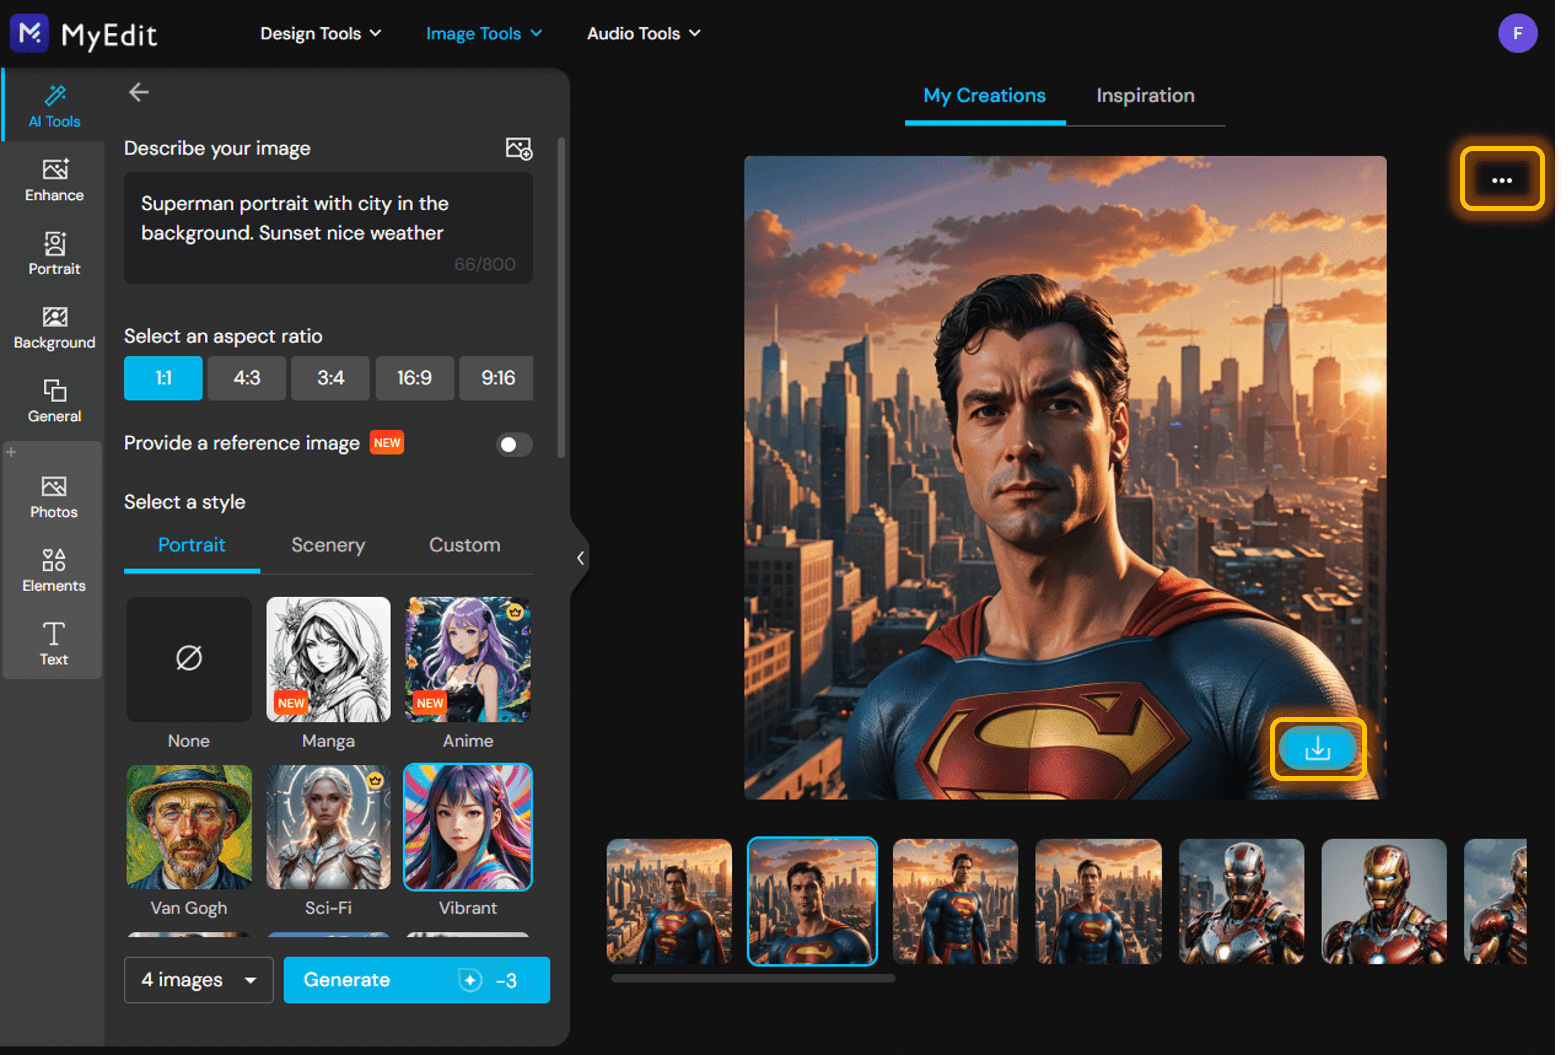Expand Image Tools menu

[484, 33]
